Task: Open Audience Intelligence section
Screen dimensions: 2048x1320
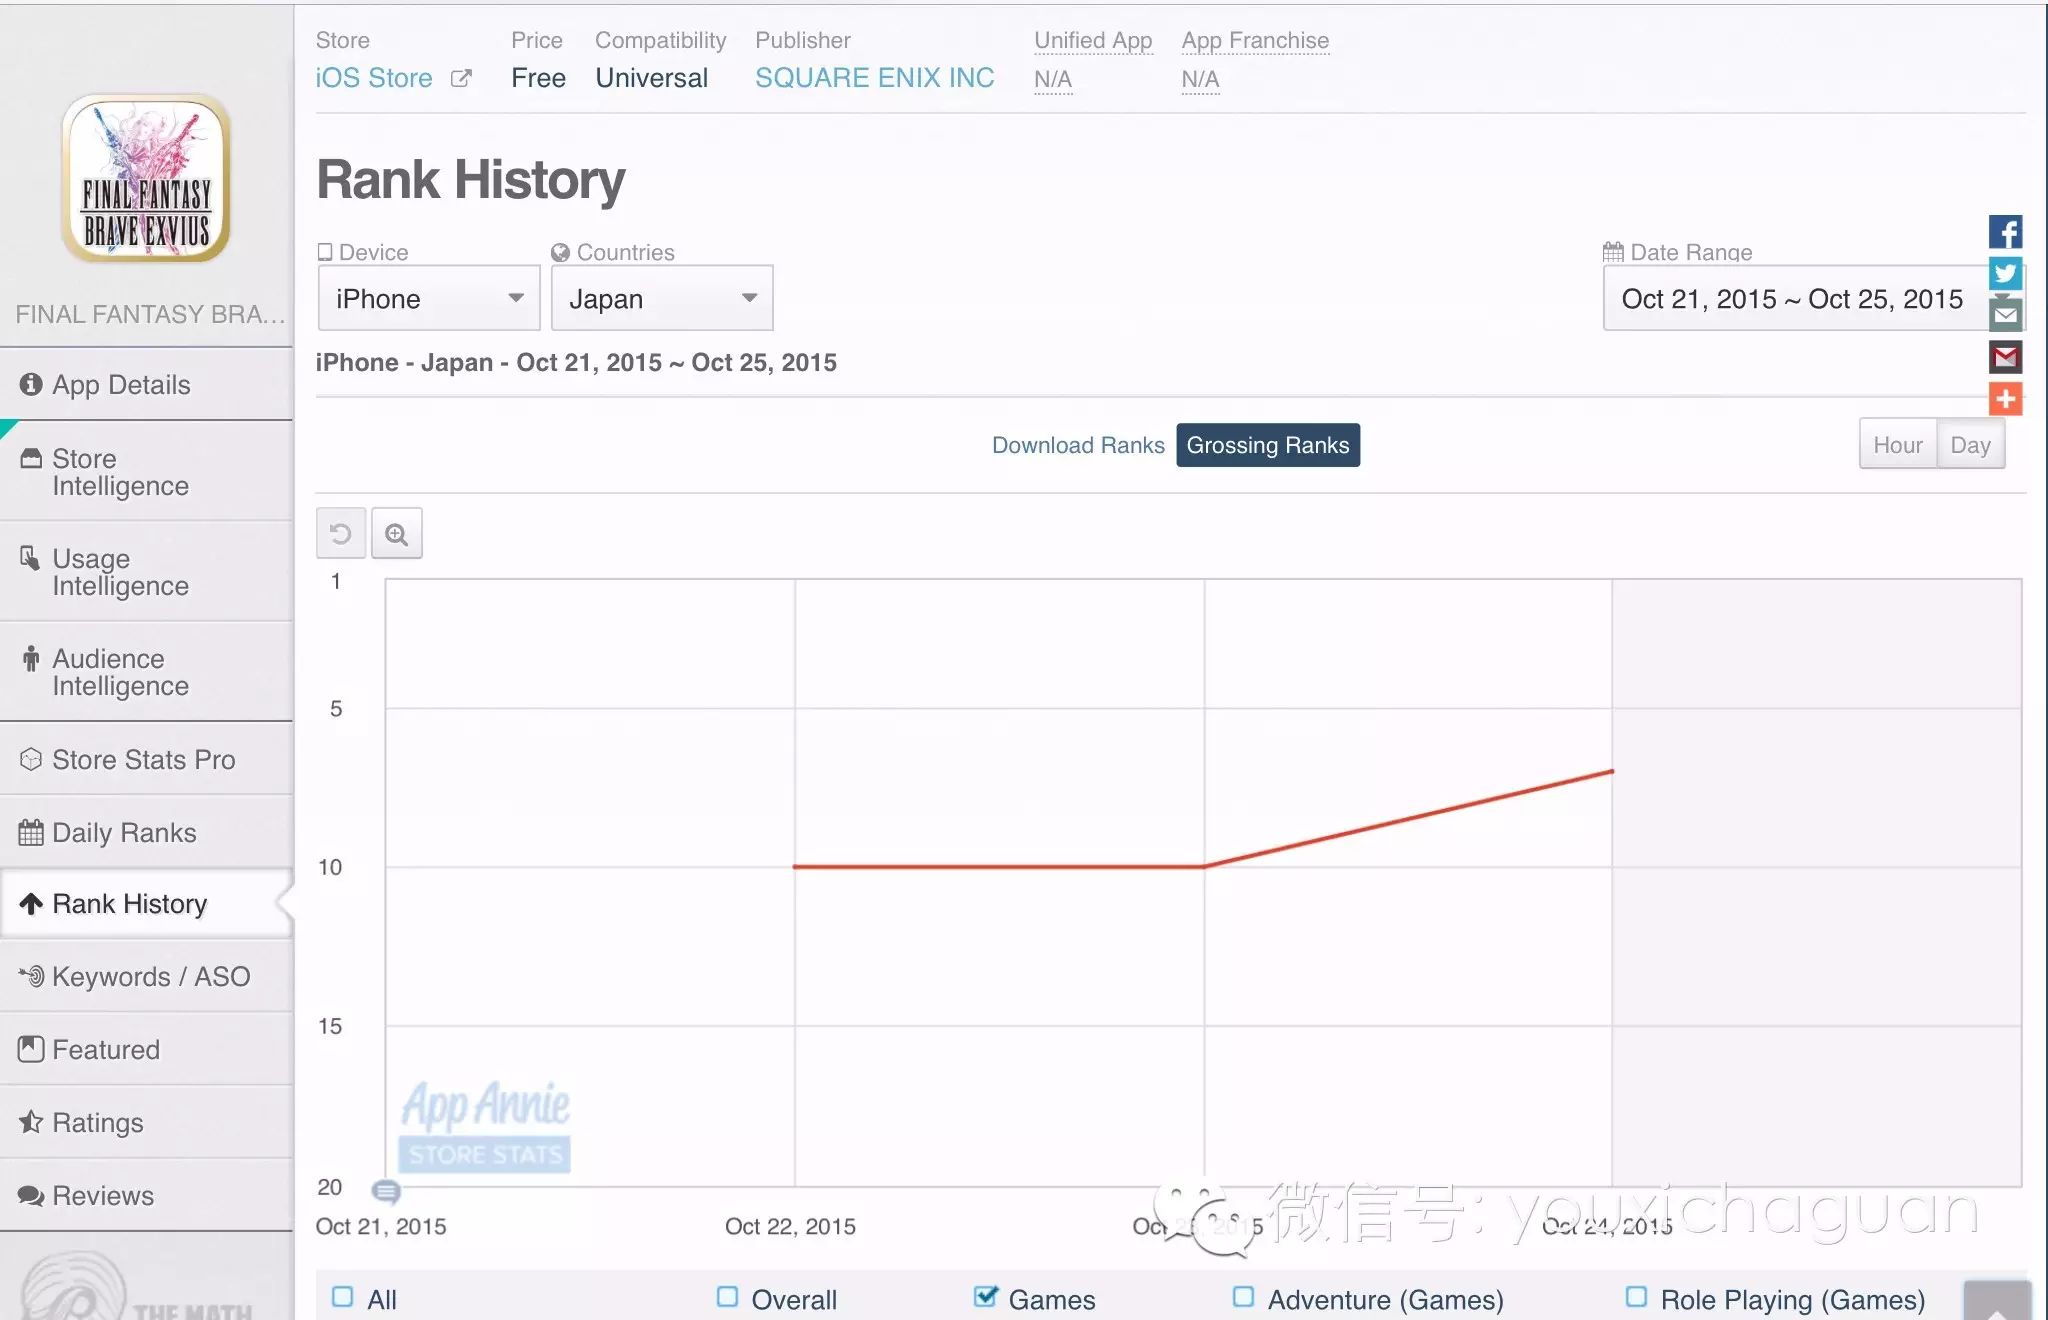Action: point(146,672)
